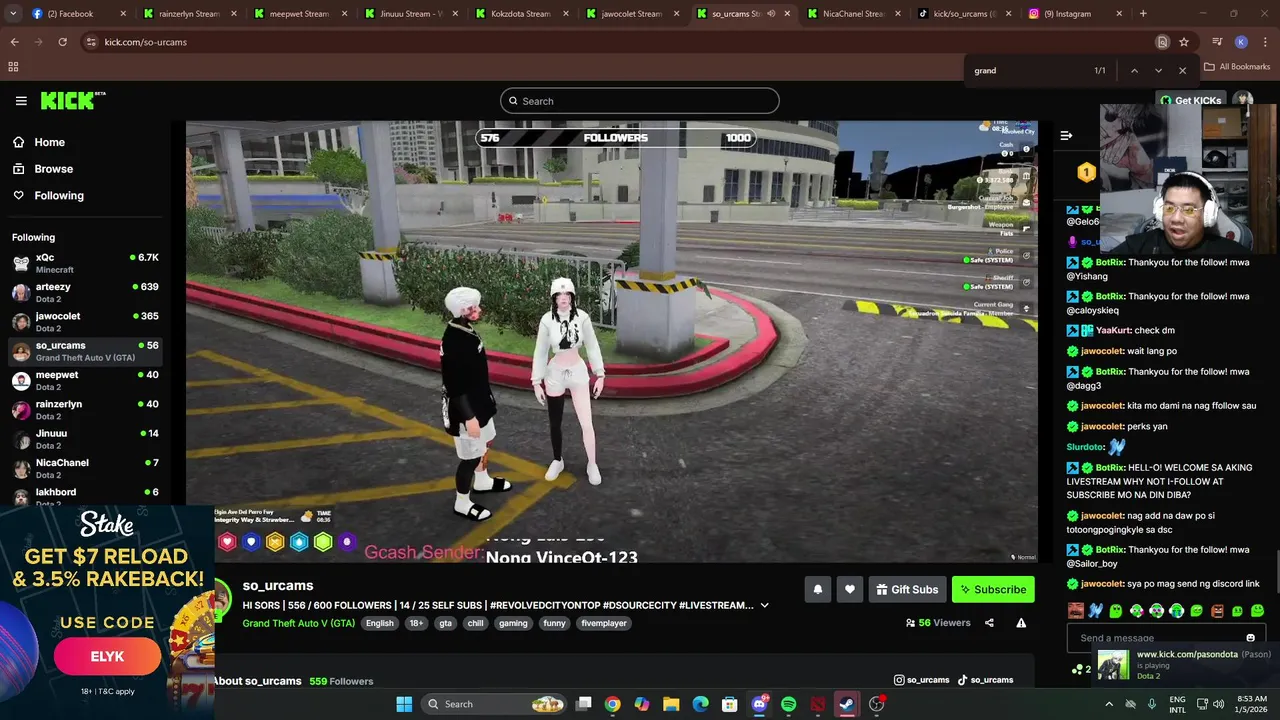1280x720 pixels.
Task: Click the Grand Theft Auto V category link
Action: [x=298, y=623]
